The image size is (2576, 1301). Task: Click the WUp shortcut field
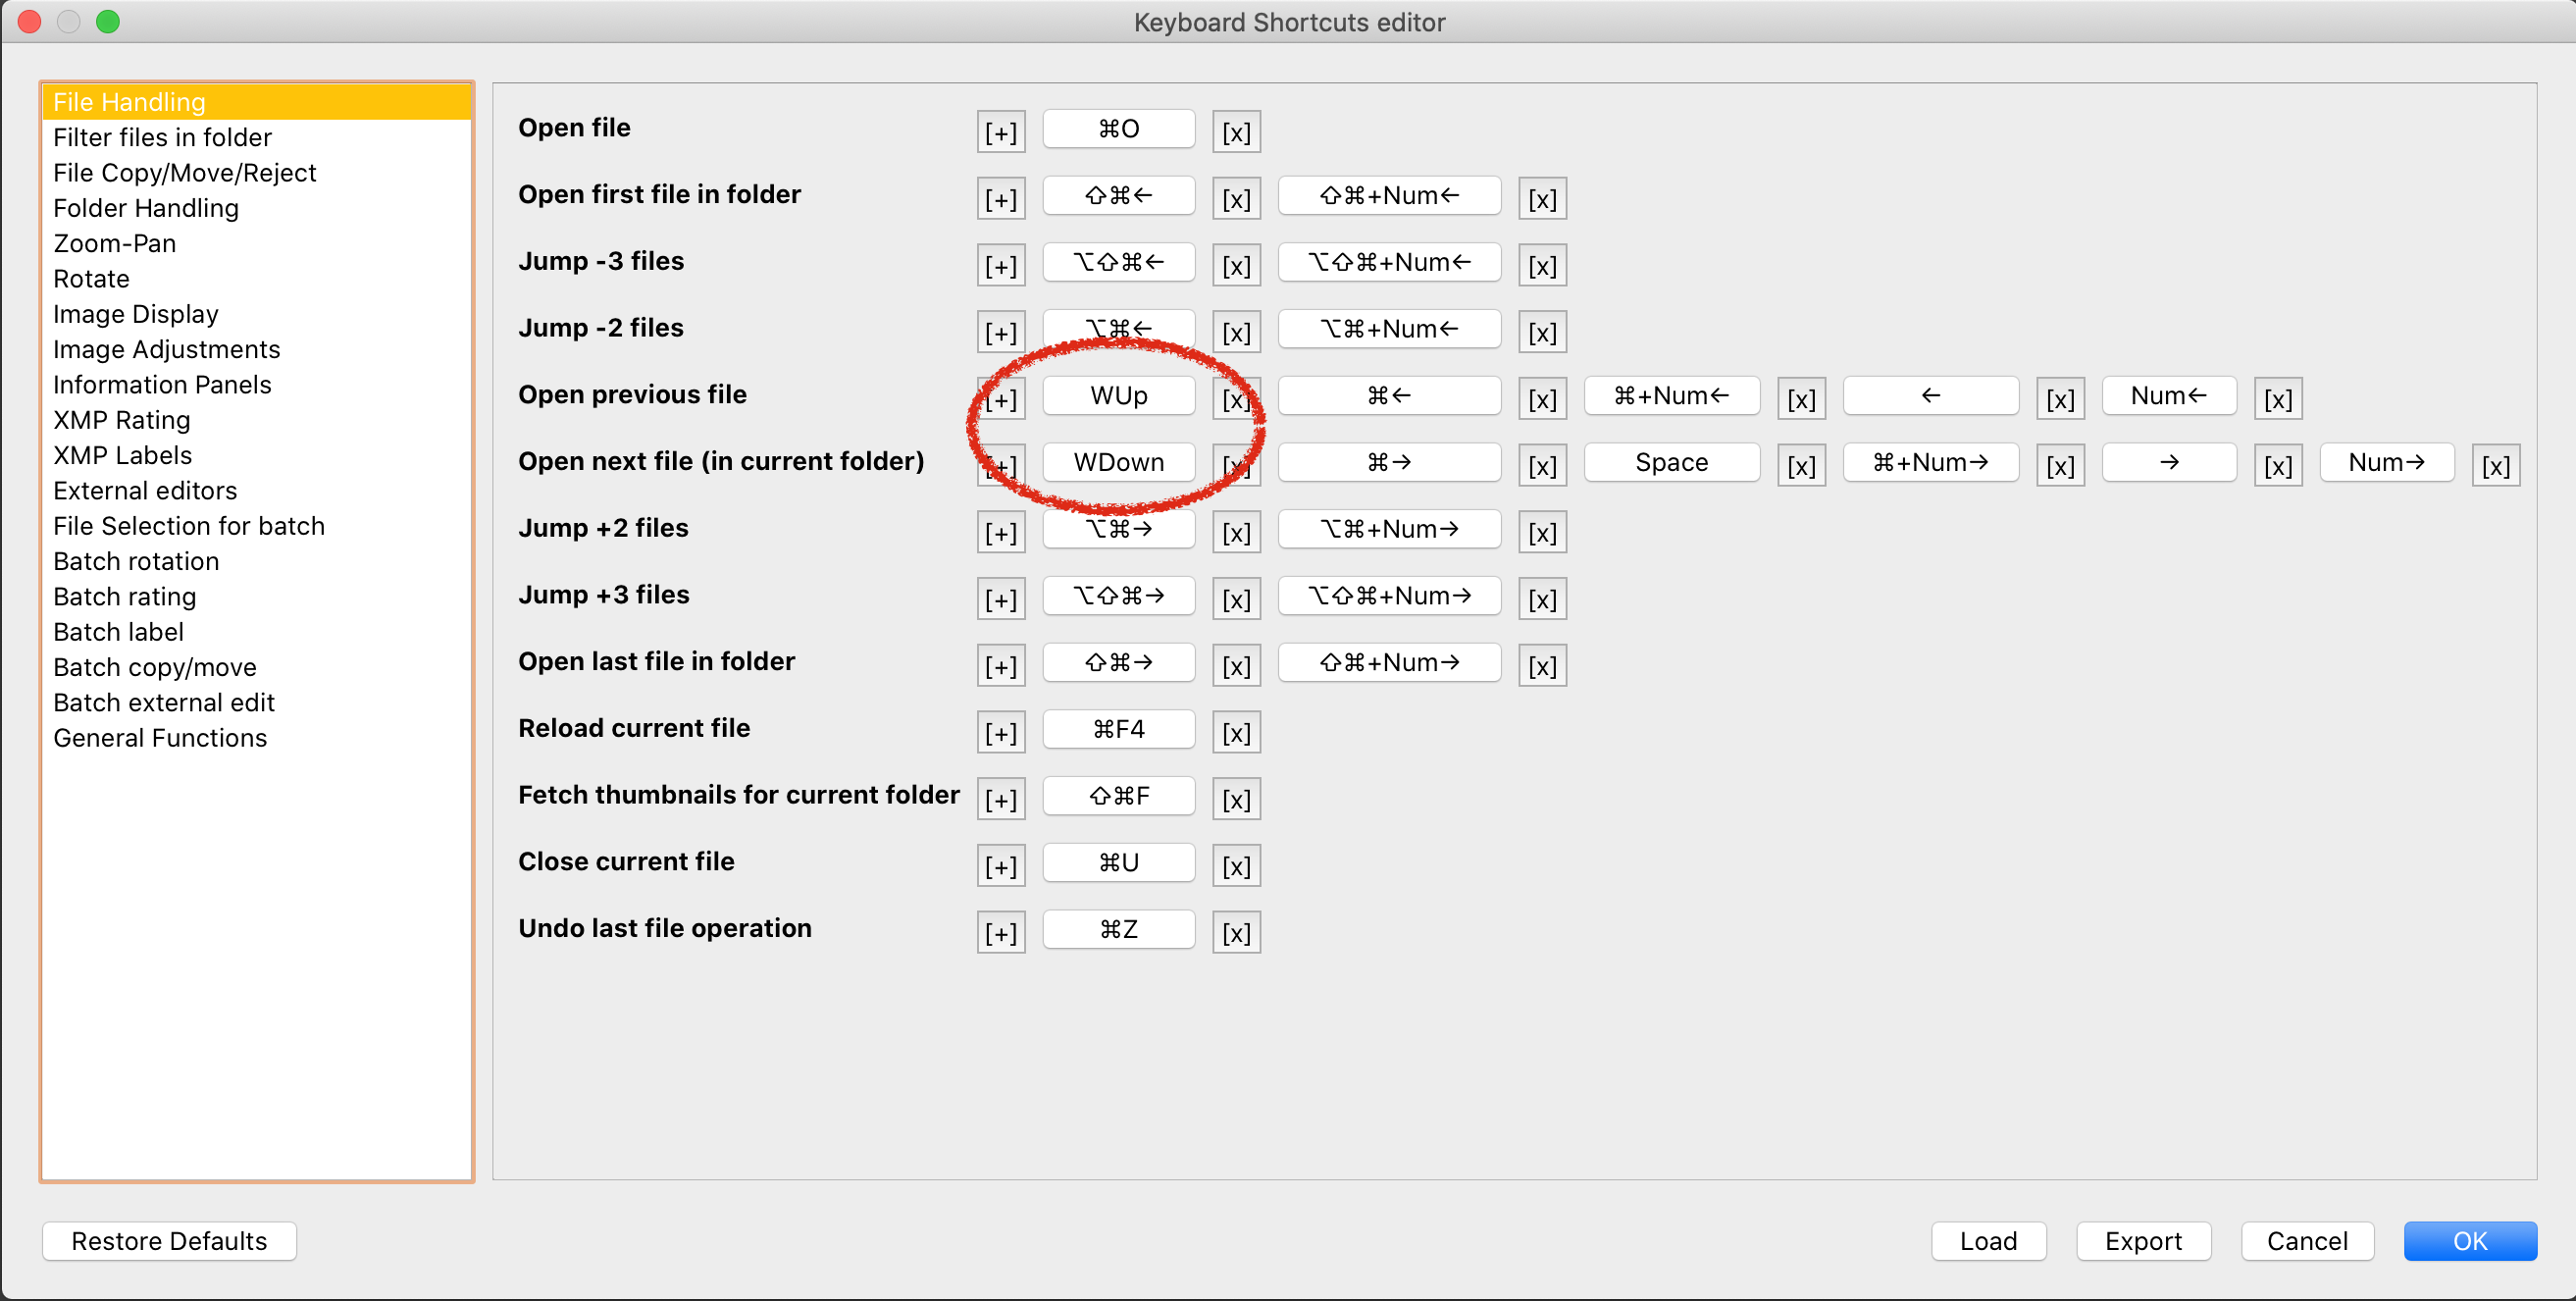point(1118,395)
